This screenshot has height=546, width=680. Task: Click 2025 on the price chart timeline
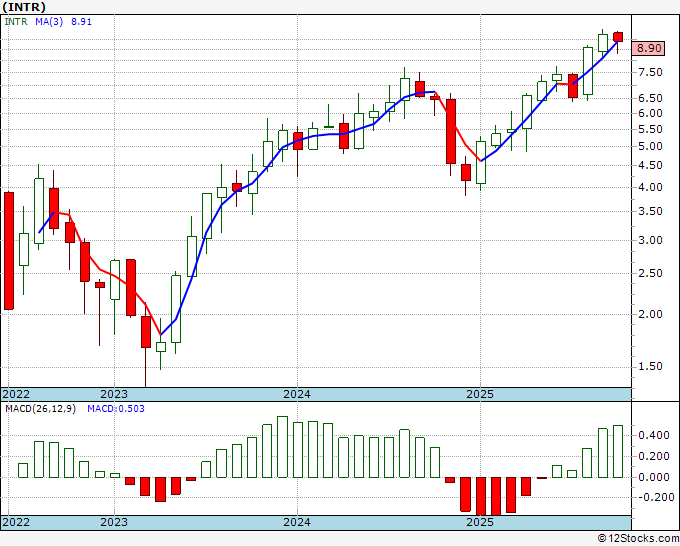pyautogui.click(x=480, y=394)
